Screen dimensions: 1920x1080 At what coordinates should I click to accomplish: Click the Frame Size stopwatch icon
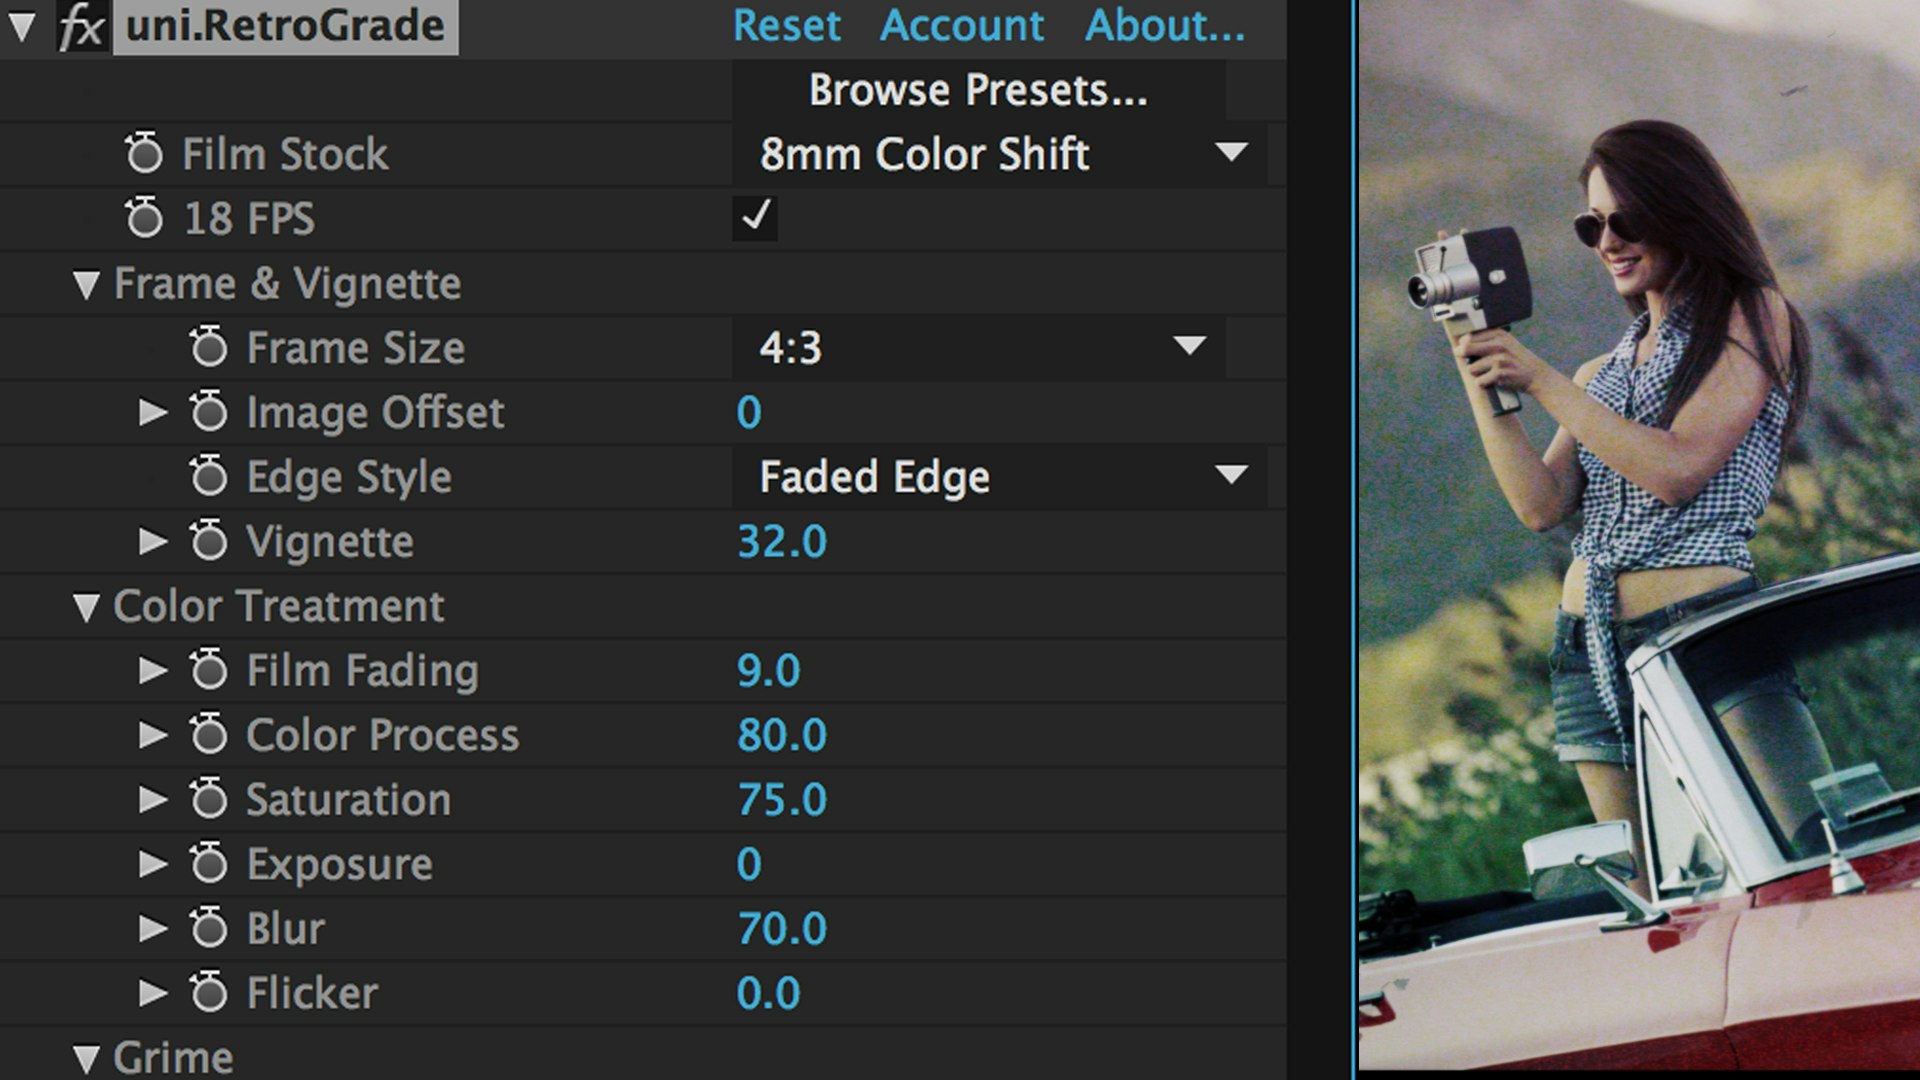(209, 347)
